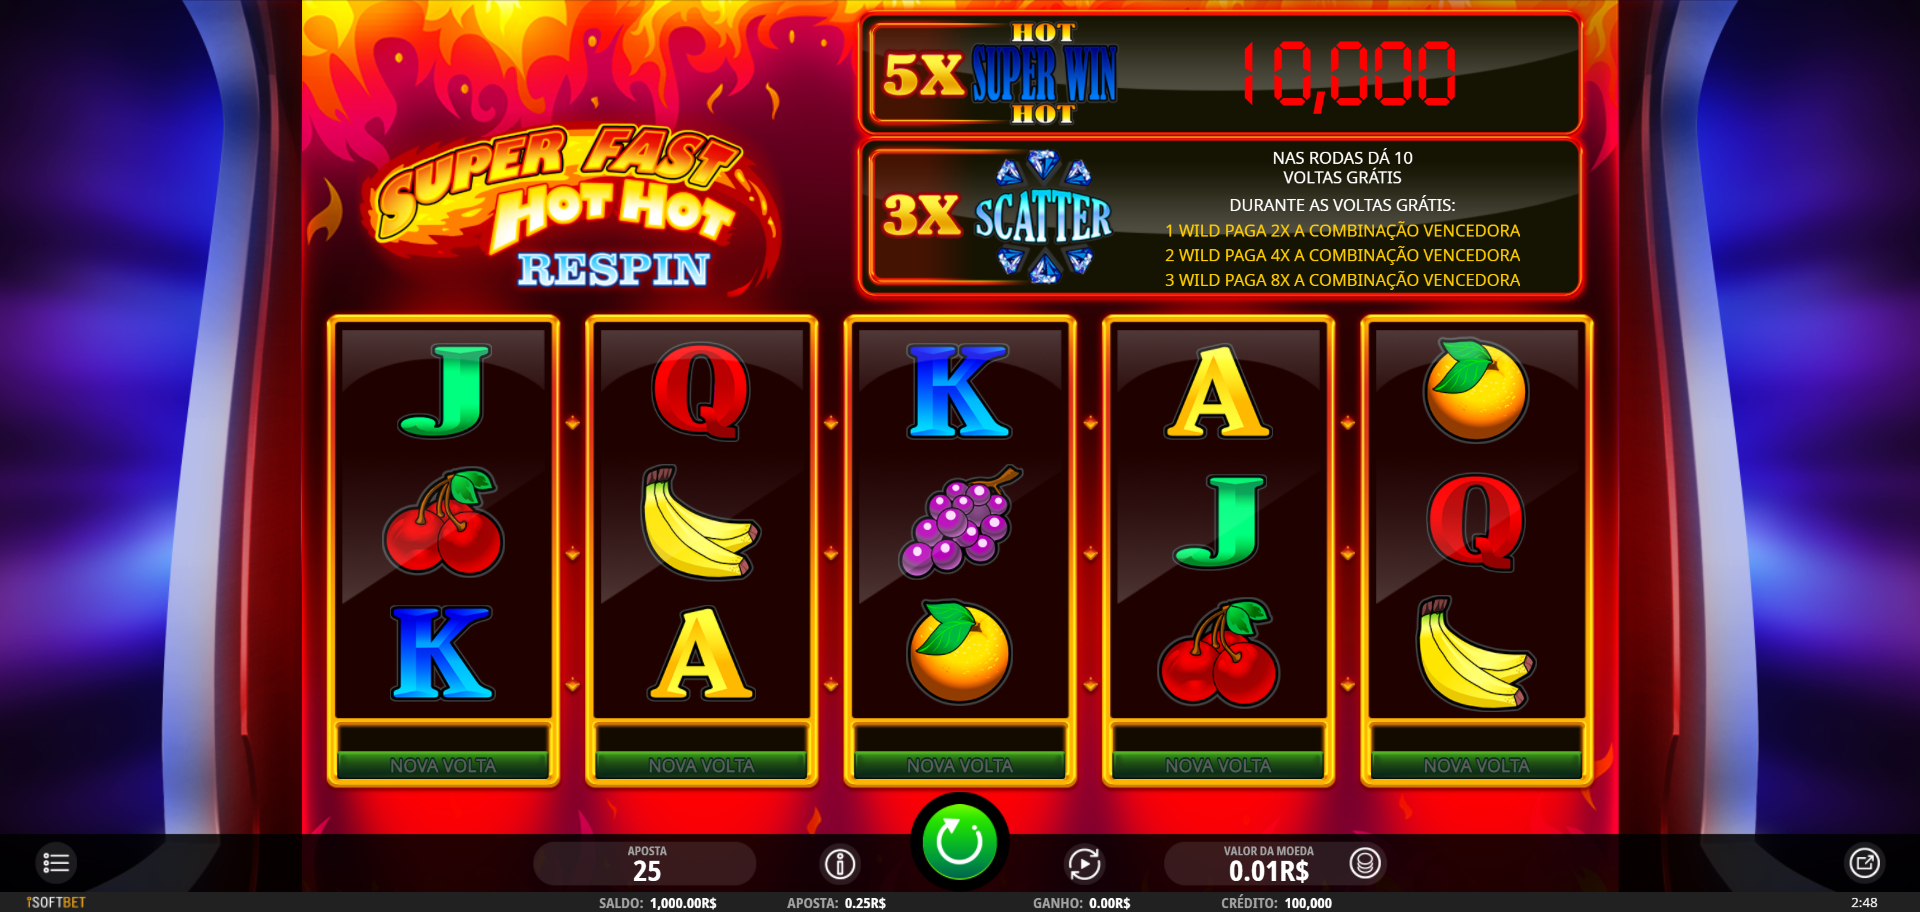Click the exit game icon
The height and width of the screenshot is (912, 1920).
(1864, 863)
